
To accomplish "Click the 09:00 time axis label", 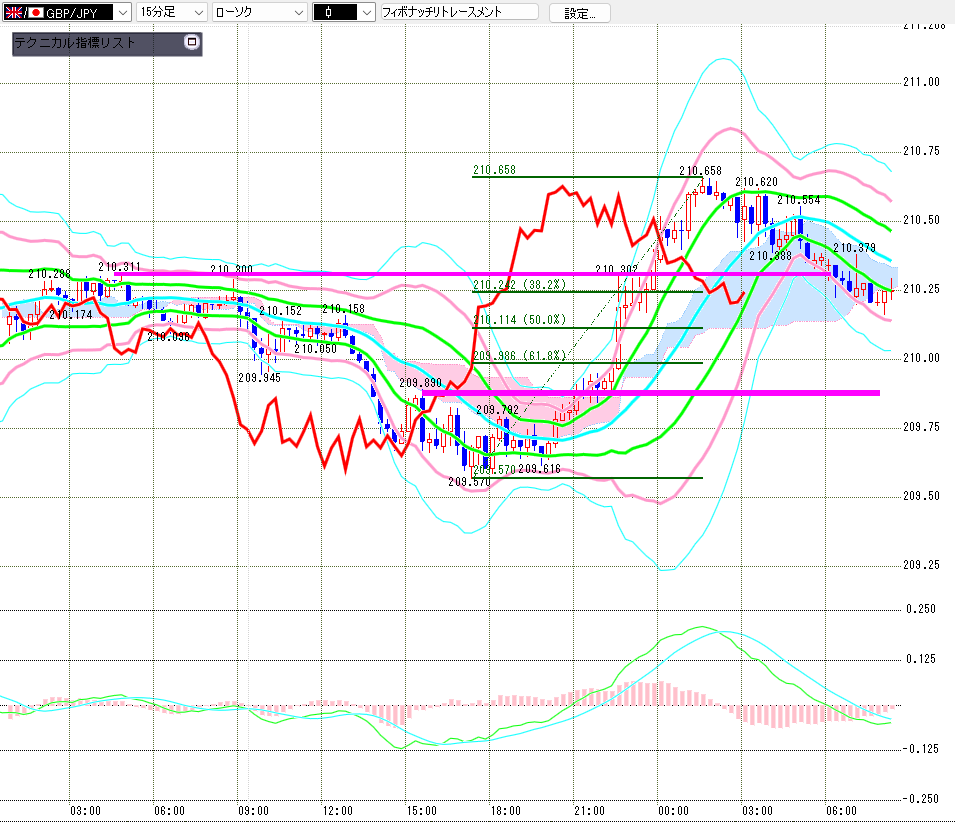I will coord(253,811).
